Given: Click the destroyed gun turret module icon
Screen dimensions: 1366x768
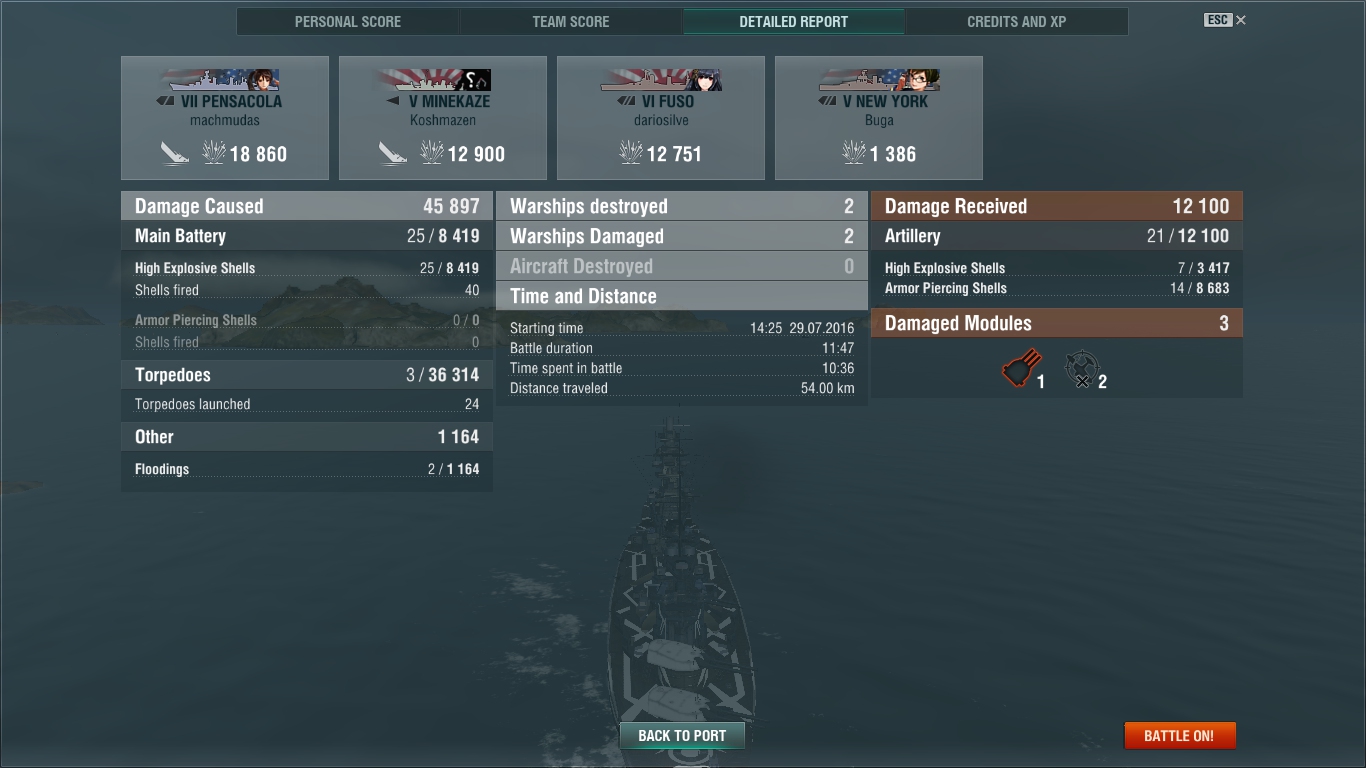Looking at the screenshot, I should [1081, 369].
